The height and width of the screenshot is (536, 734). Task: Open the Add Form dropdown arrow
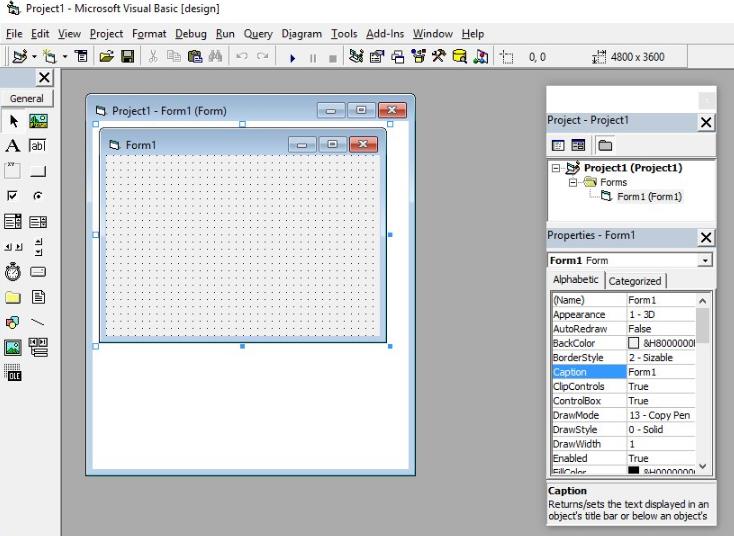point(65,57)
